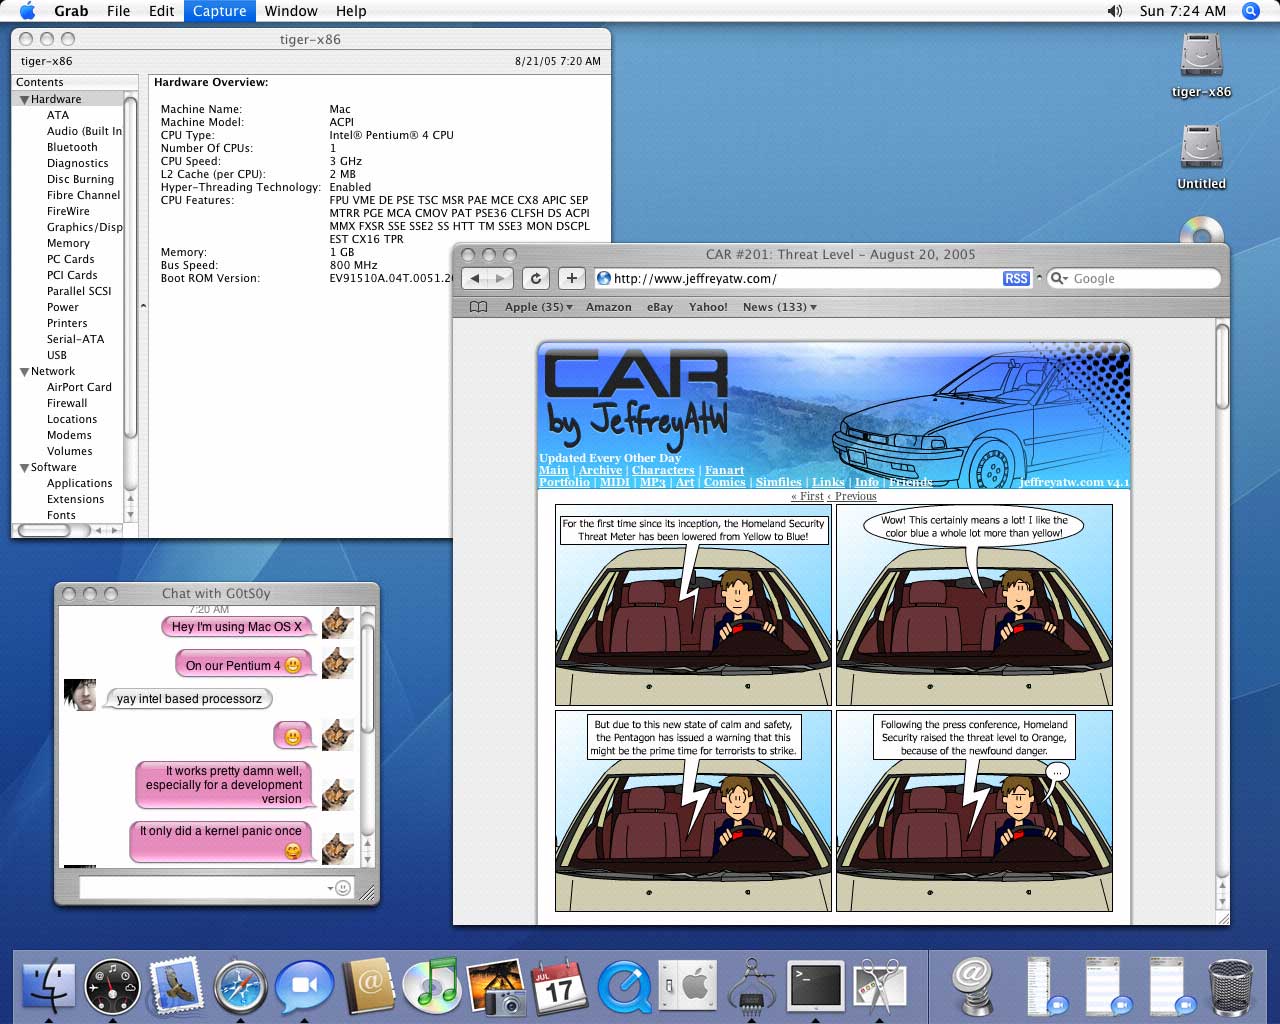
Task: Open the Help menu
Action: coord(351,11)
